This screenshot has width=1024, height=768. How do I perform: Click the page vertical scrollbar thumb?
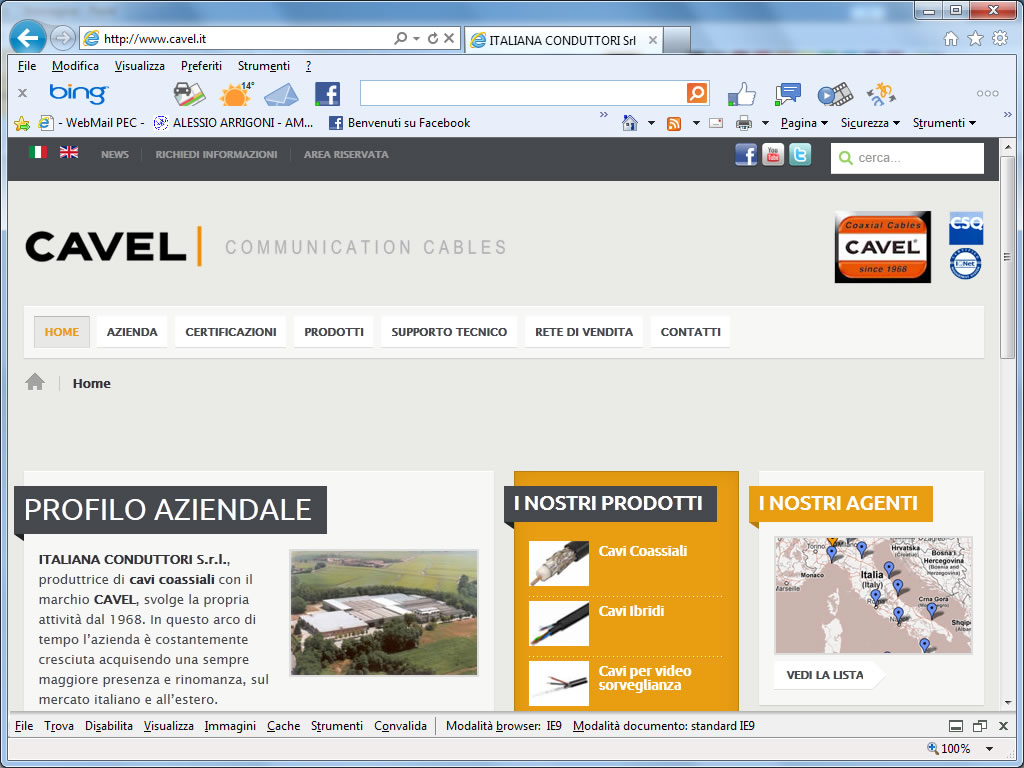(1007, 257)
